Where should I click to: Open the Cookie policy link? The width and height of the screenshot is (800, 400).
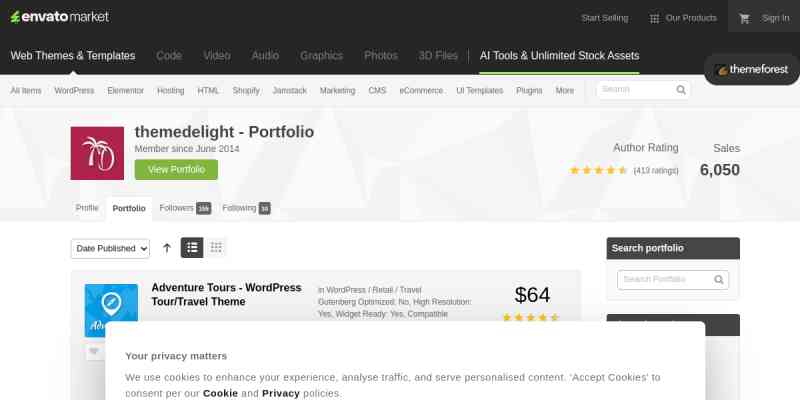(x=220, y=393)
